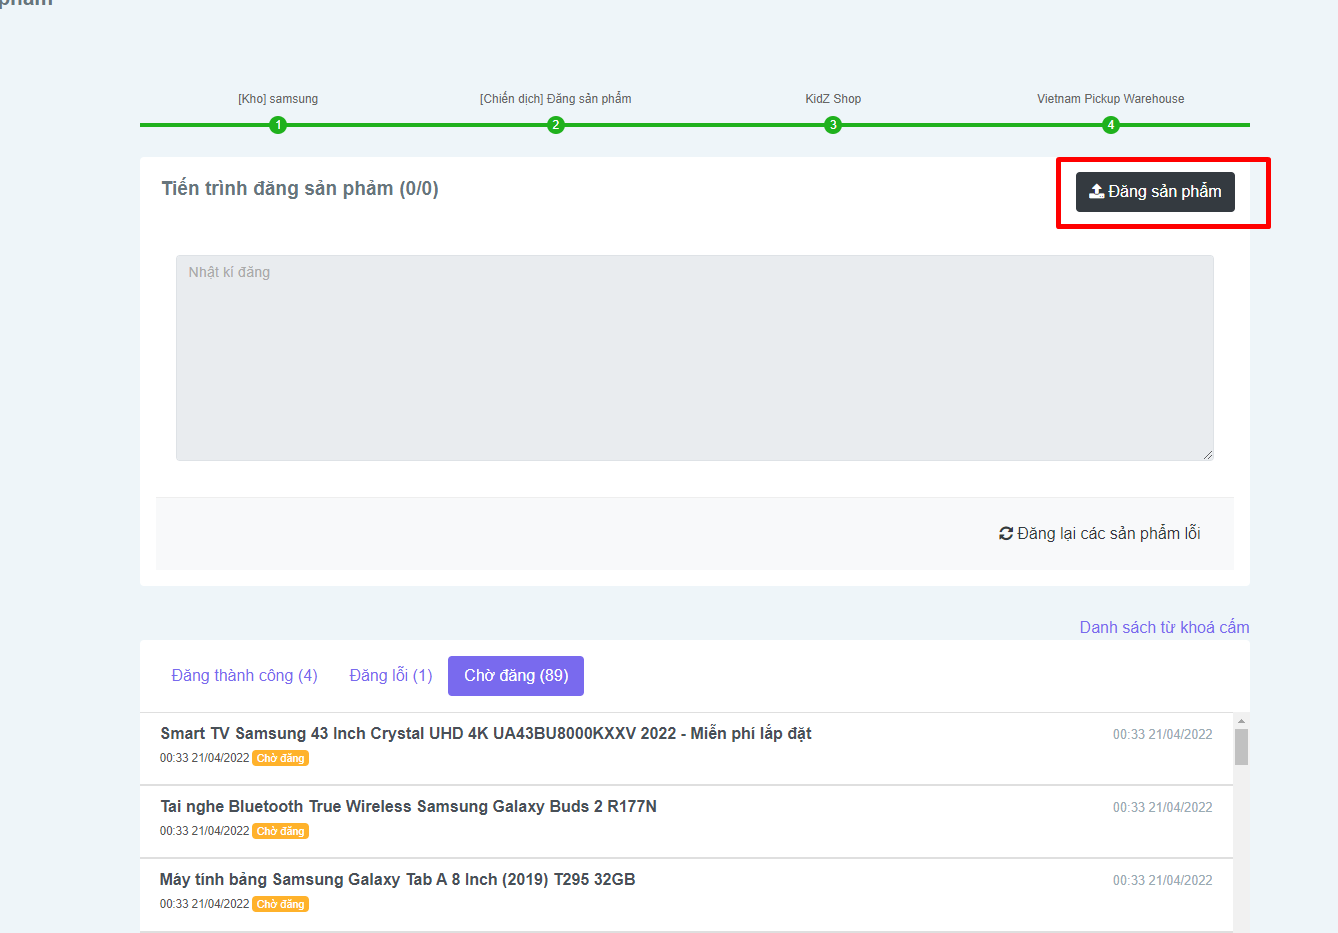Select the Chờ đăng (89) tab
This screenshot has height=933, width=1338.
coord(516,676)
